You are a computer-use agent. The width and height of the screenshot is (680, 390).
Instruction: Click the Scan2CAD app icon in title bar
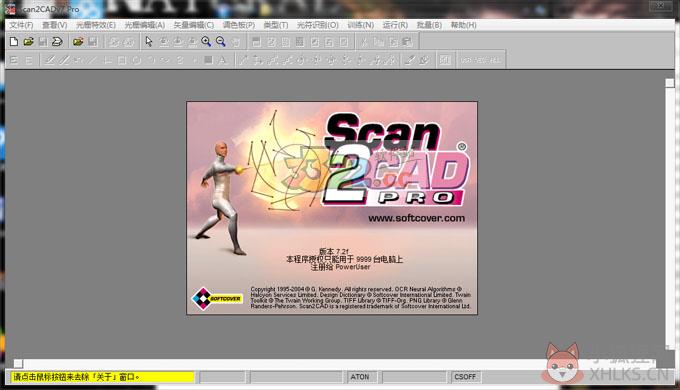[x=11, y=9]
